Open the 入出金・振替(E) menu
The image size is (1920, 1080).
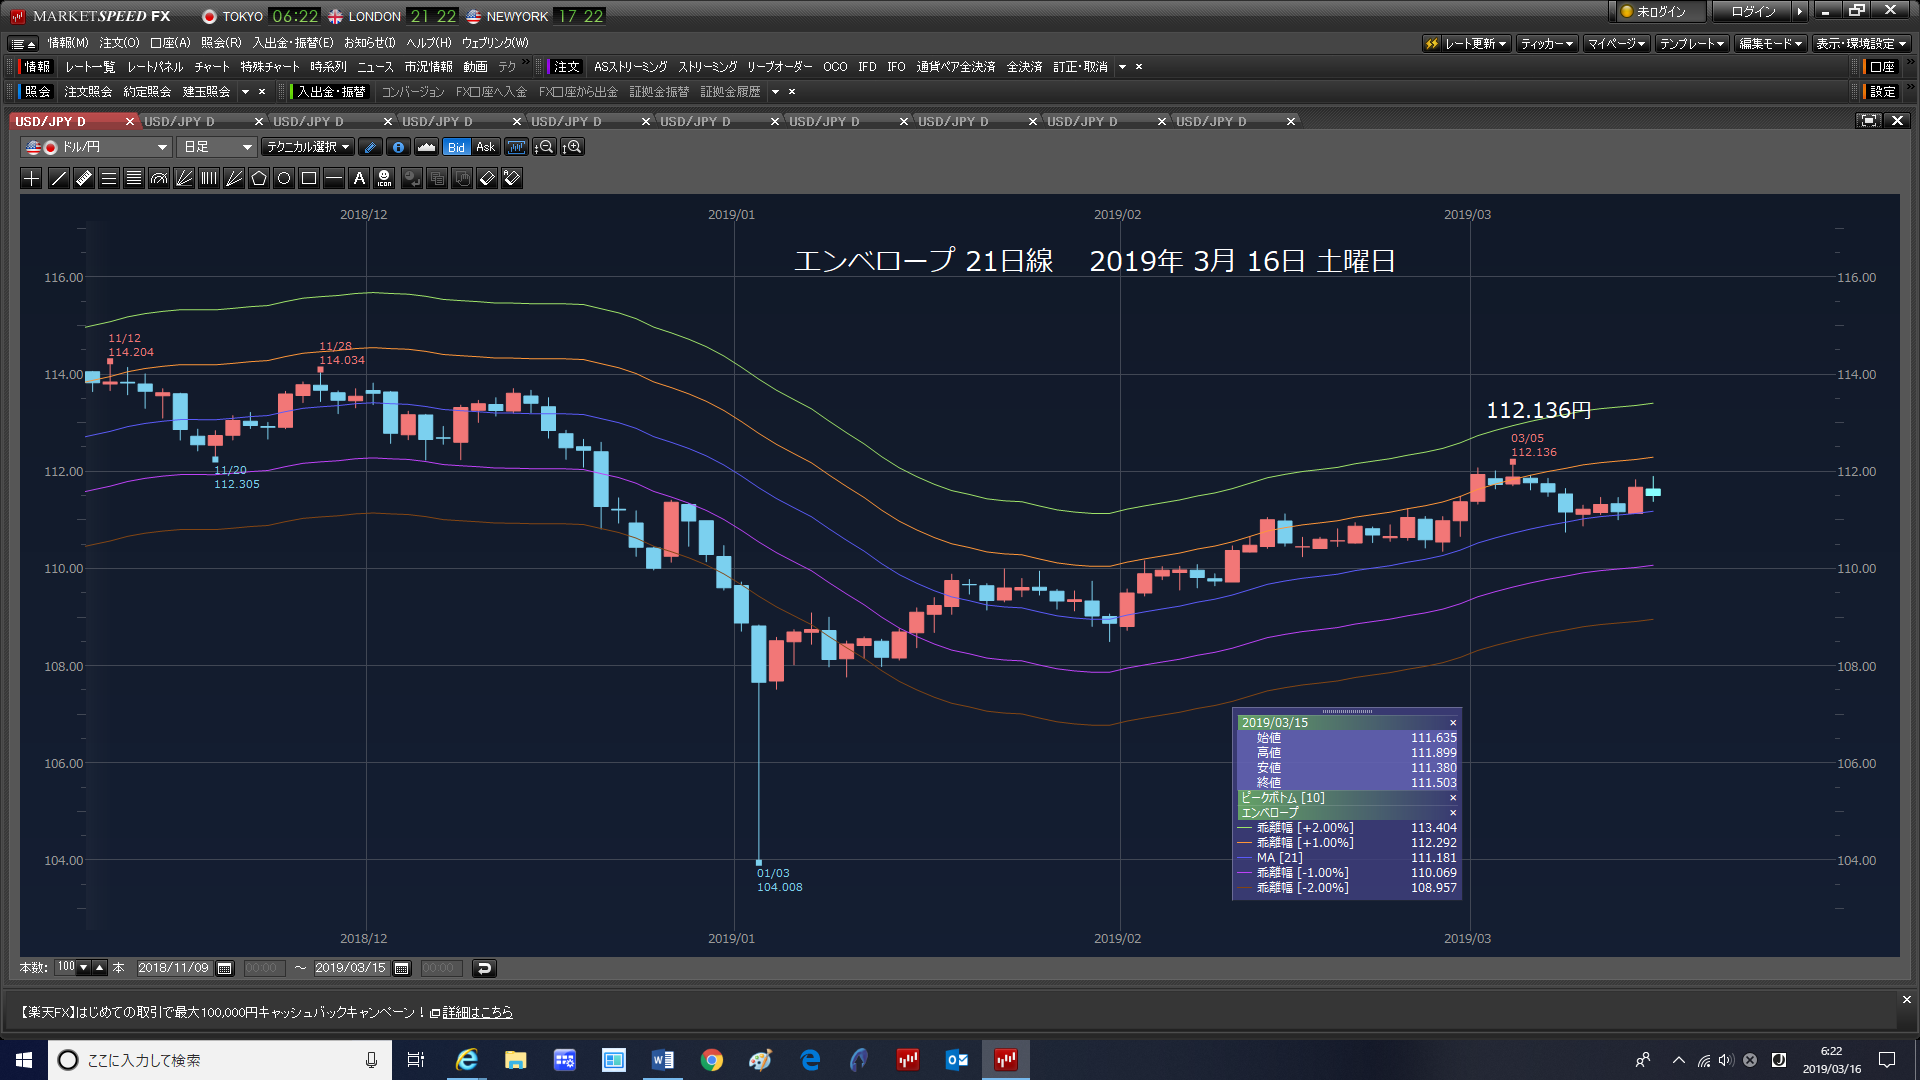(292, 43)
